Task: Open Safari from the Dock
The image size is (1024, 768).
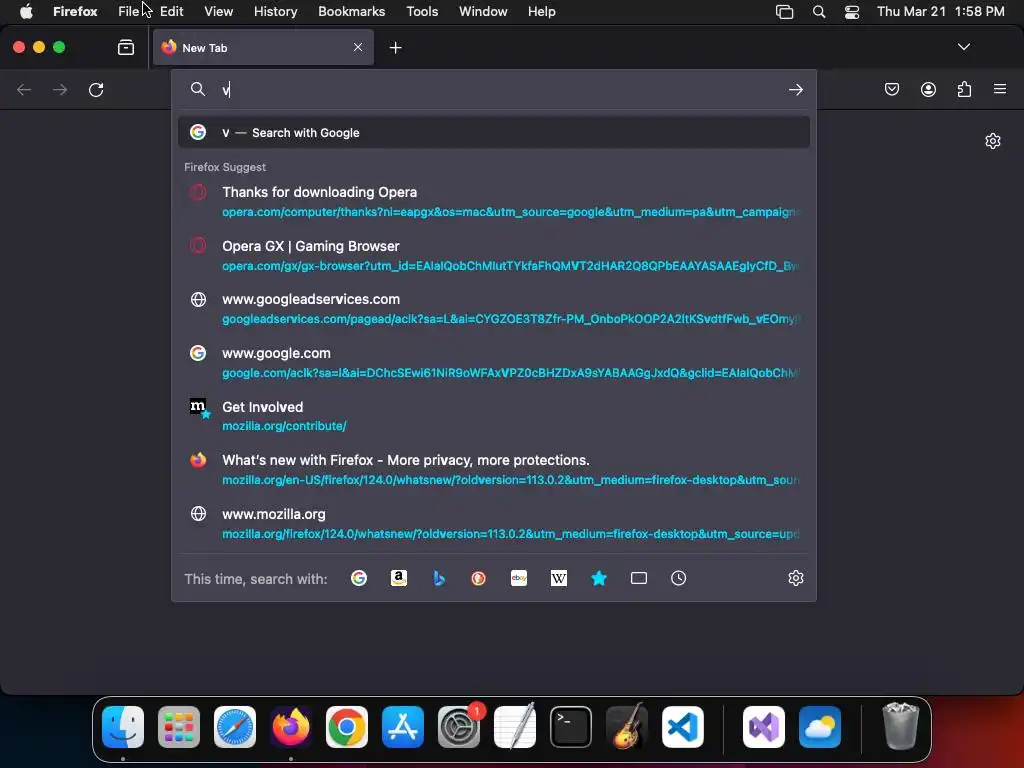Action: click(x=234, y=727)
